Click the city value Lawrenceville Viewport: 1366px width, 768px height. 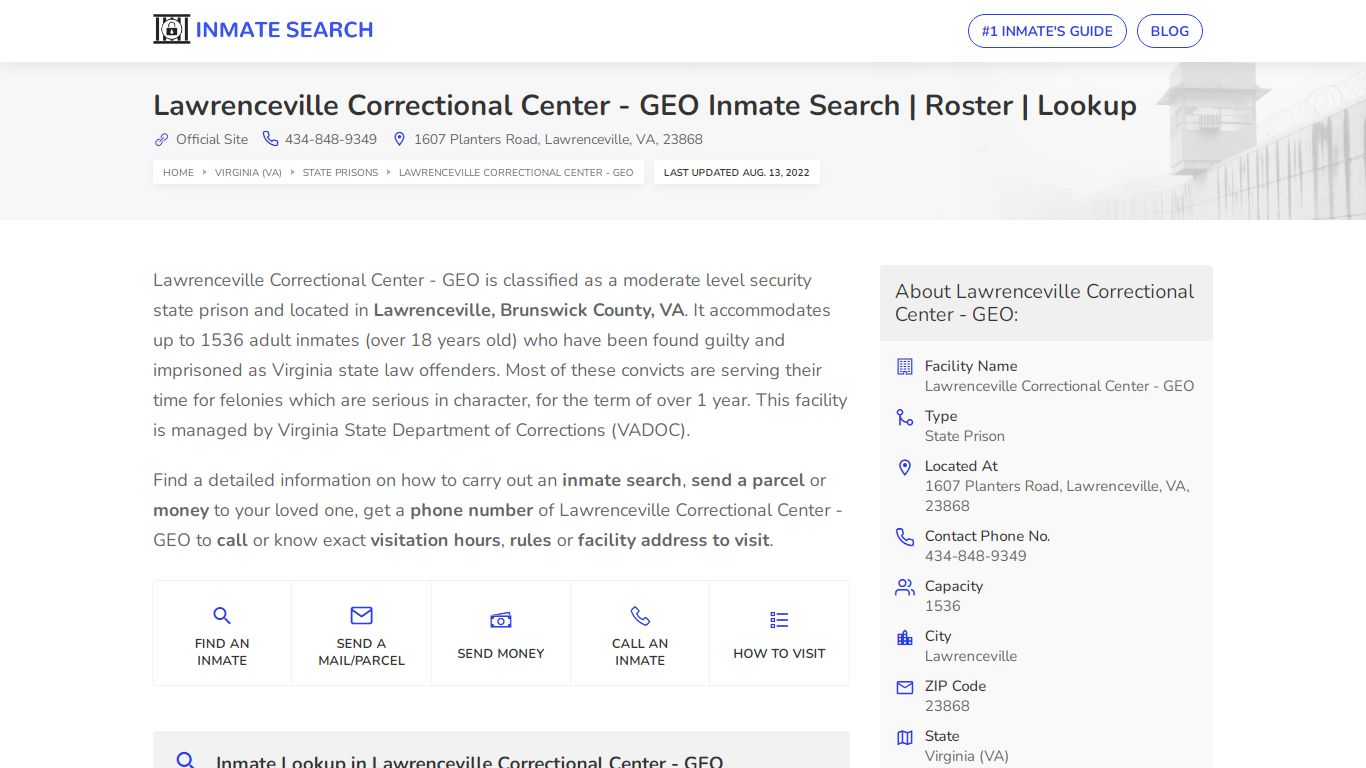coord(970,656)
